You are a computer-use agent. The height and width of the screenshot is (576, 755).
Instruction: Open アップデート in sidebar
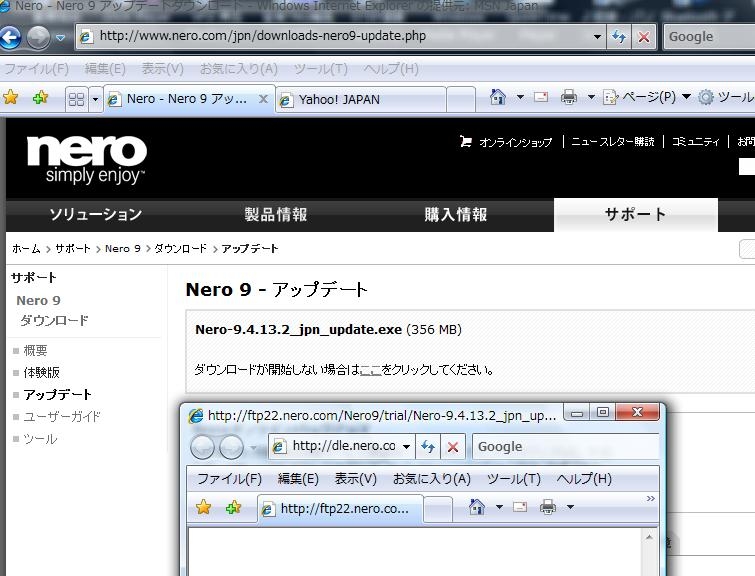[x=57, y=394]
